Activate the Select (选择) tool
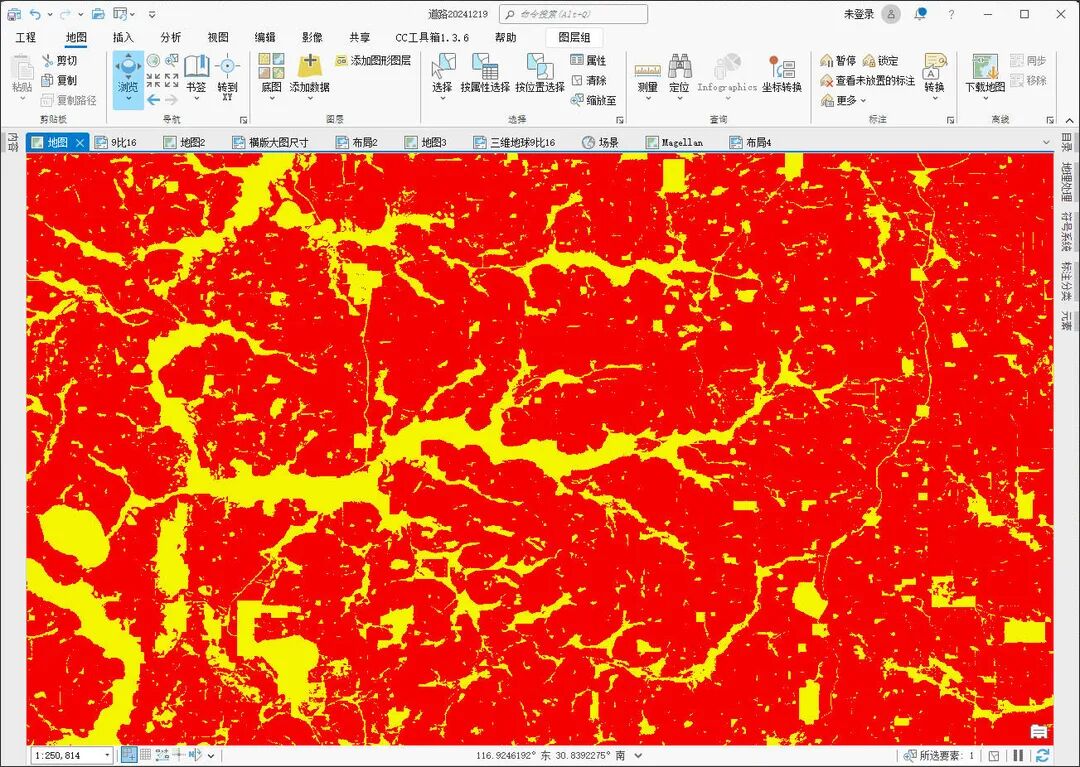 pyautogui.click(x=442, y=76)
